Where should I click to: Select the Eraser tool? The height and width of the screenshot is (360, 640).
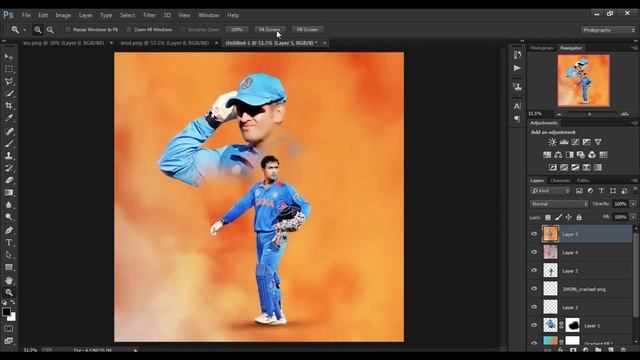tap(9, 180)
